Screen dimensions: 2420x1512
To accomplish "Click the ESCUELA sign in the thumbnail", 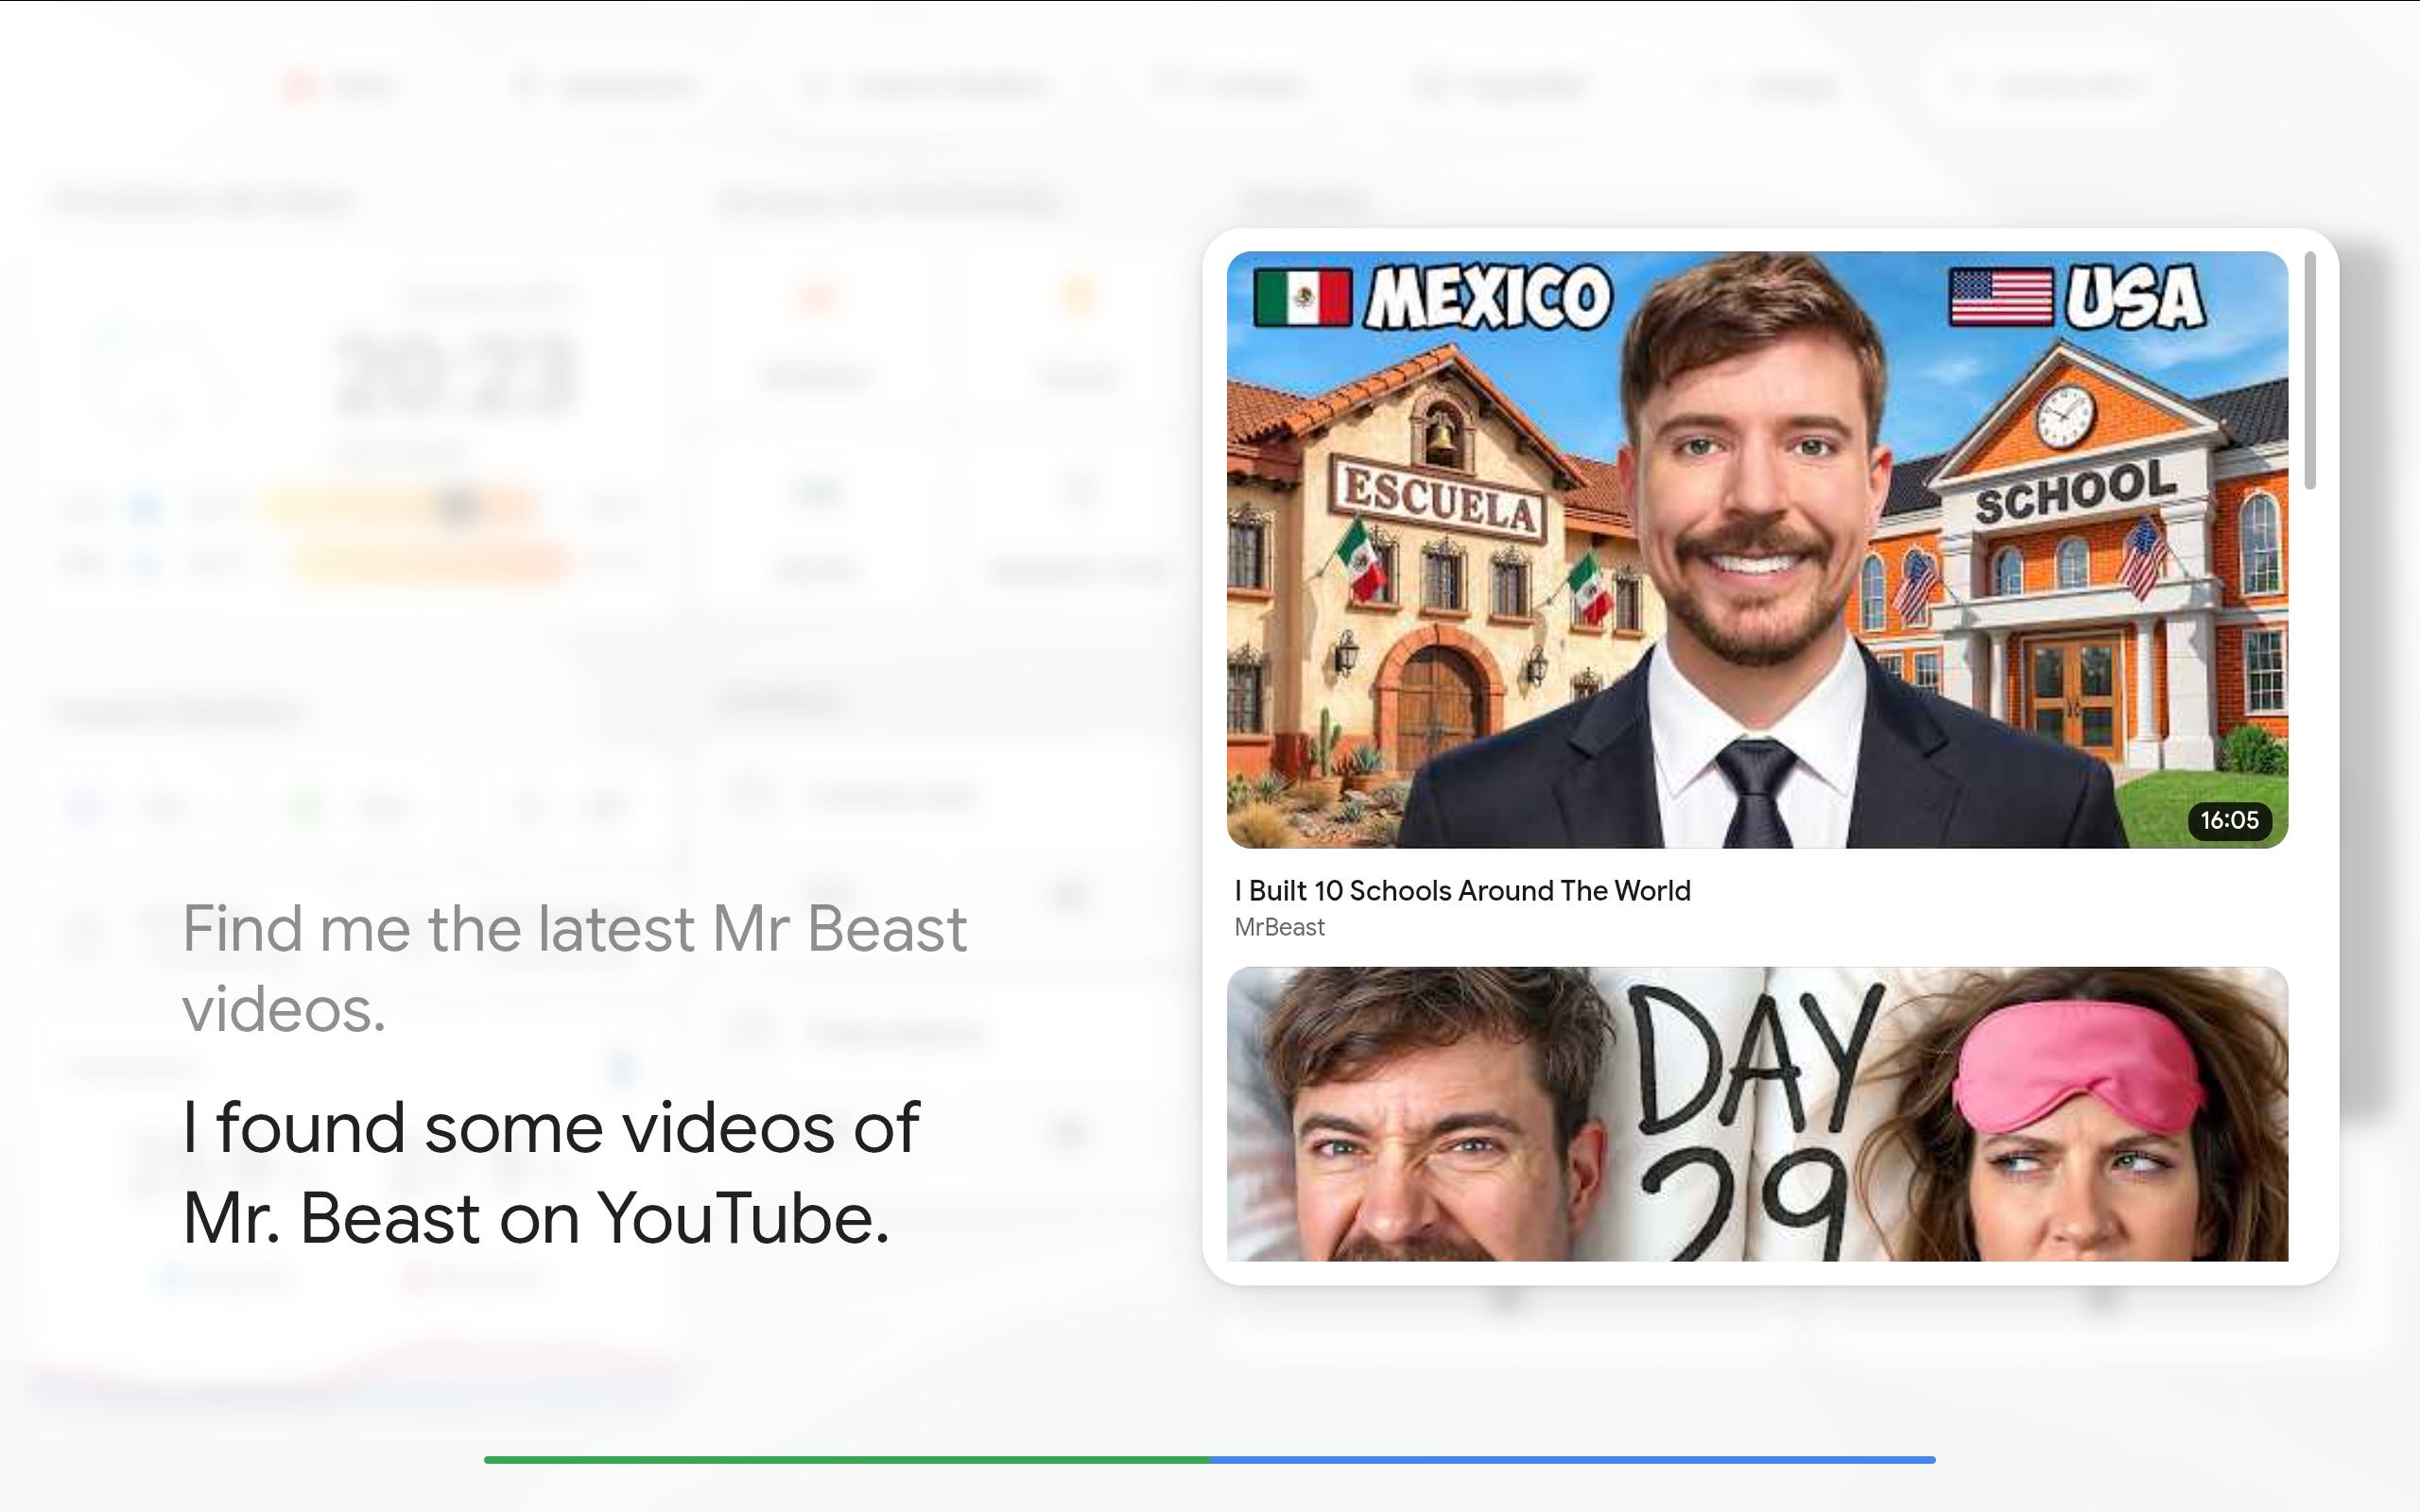I will pyautogui.click(x=1438, y=499).
